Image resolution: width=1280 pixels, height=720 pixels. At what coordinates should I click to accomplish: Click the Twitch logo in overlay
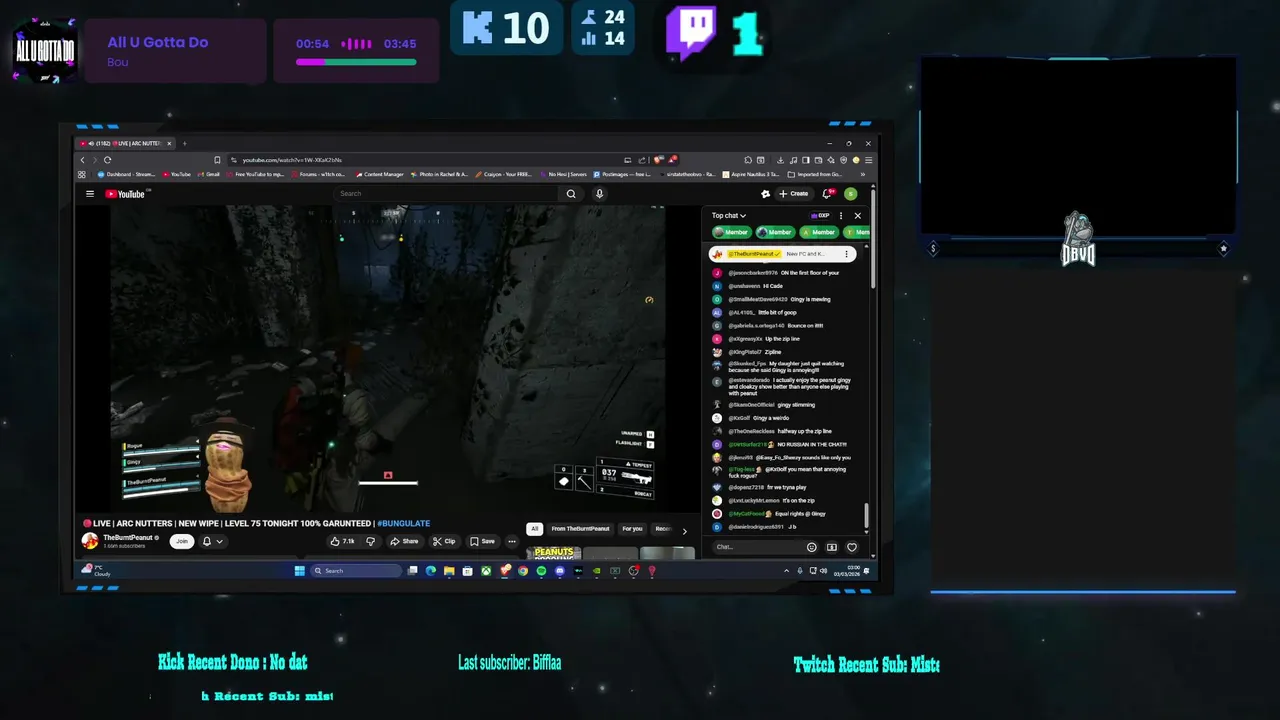click(692, 31)
